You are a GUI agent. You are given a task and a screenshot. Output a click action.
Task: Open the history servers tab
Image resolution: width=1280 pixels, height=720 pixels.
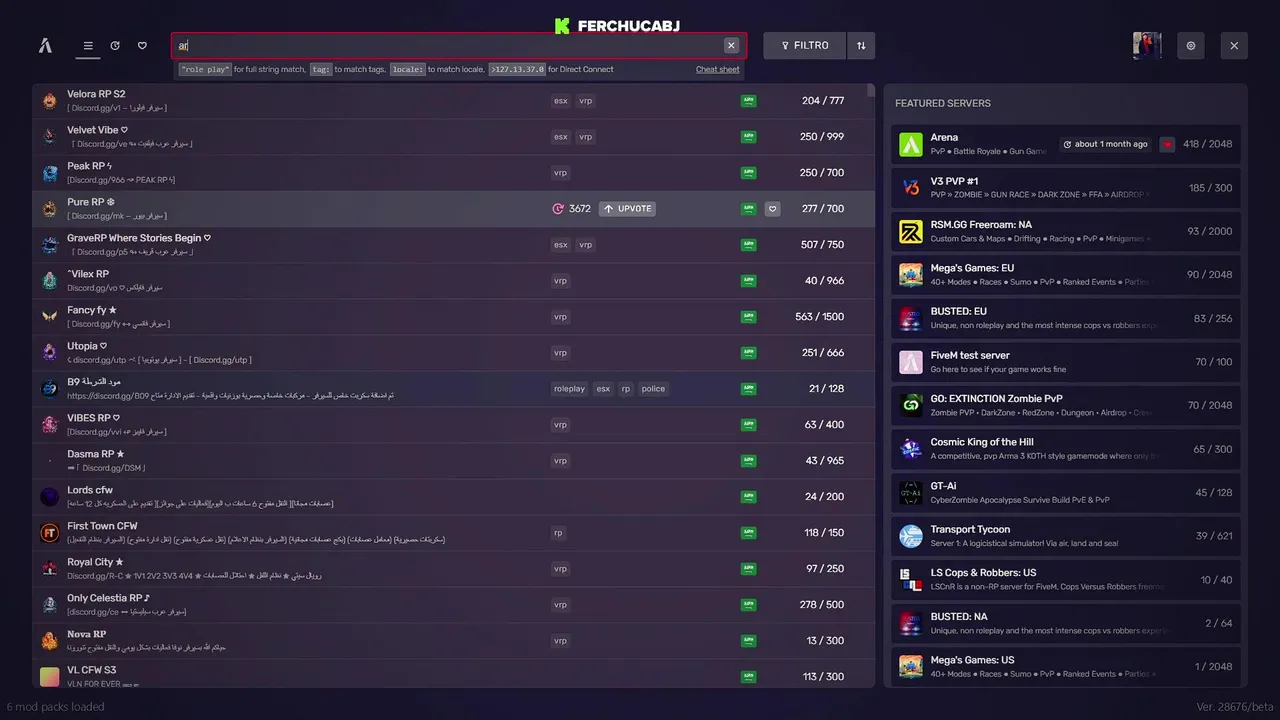[x=115, y=45]
